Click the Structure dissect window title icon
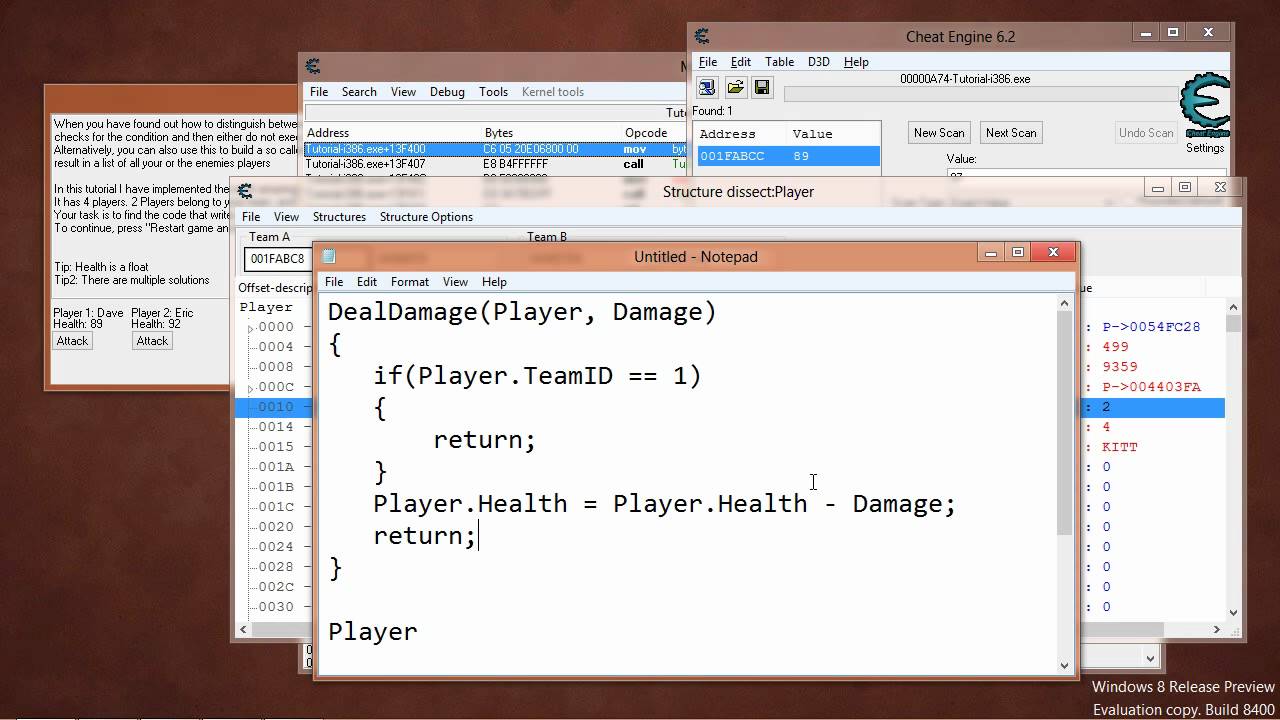This screenshot has height=720, width=1280. [x=245, y=192]
